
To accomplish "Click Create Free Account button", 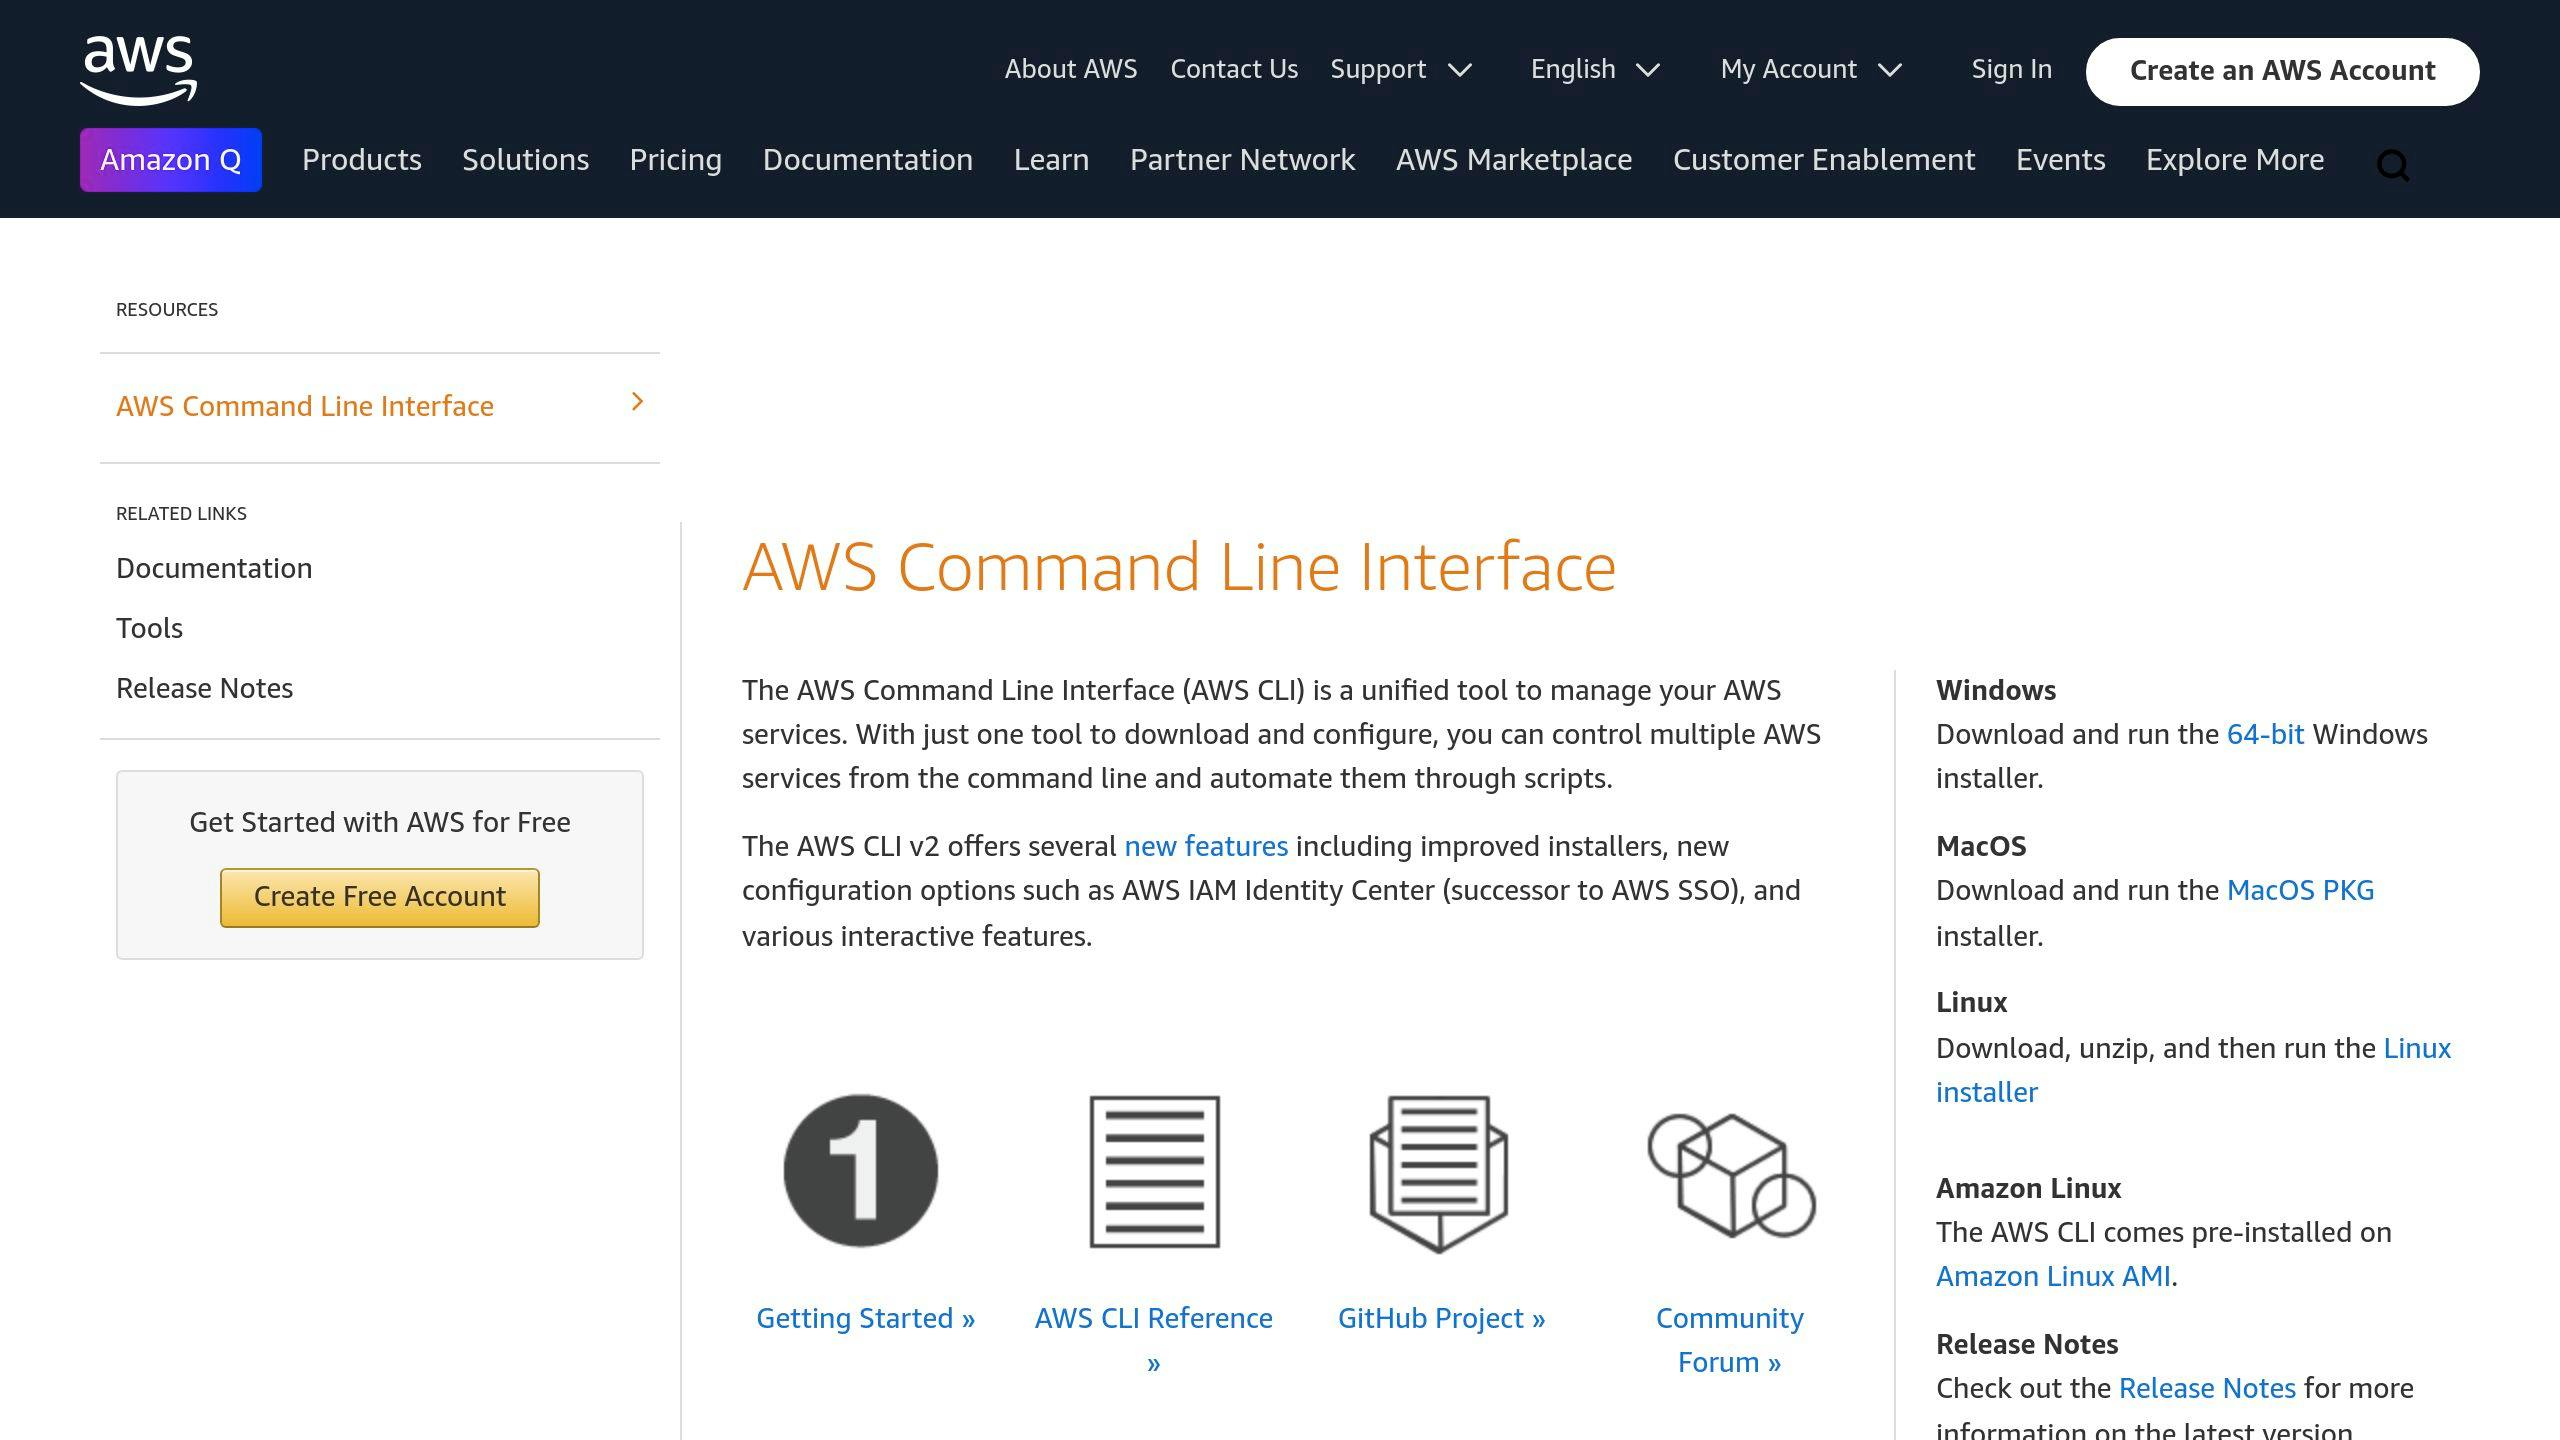I will tap(380, 897).
